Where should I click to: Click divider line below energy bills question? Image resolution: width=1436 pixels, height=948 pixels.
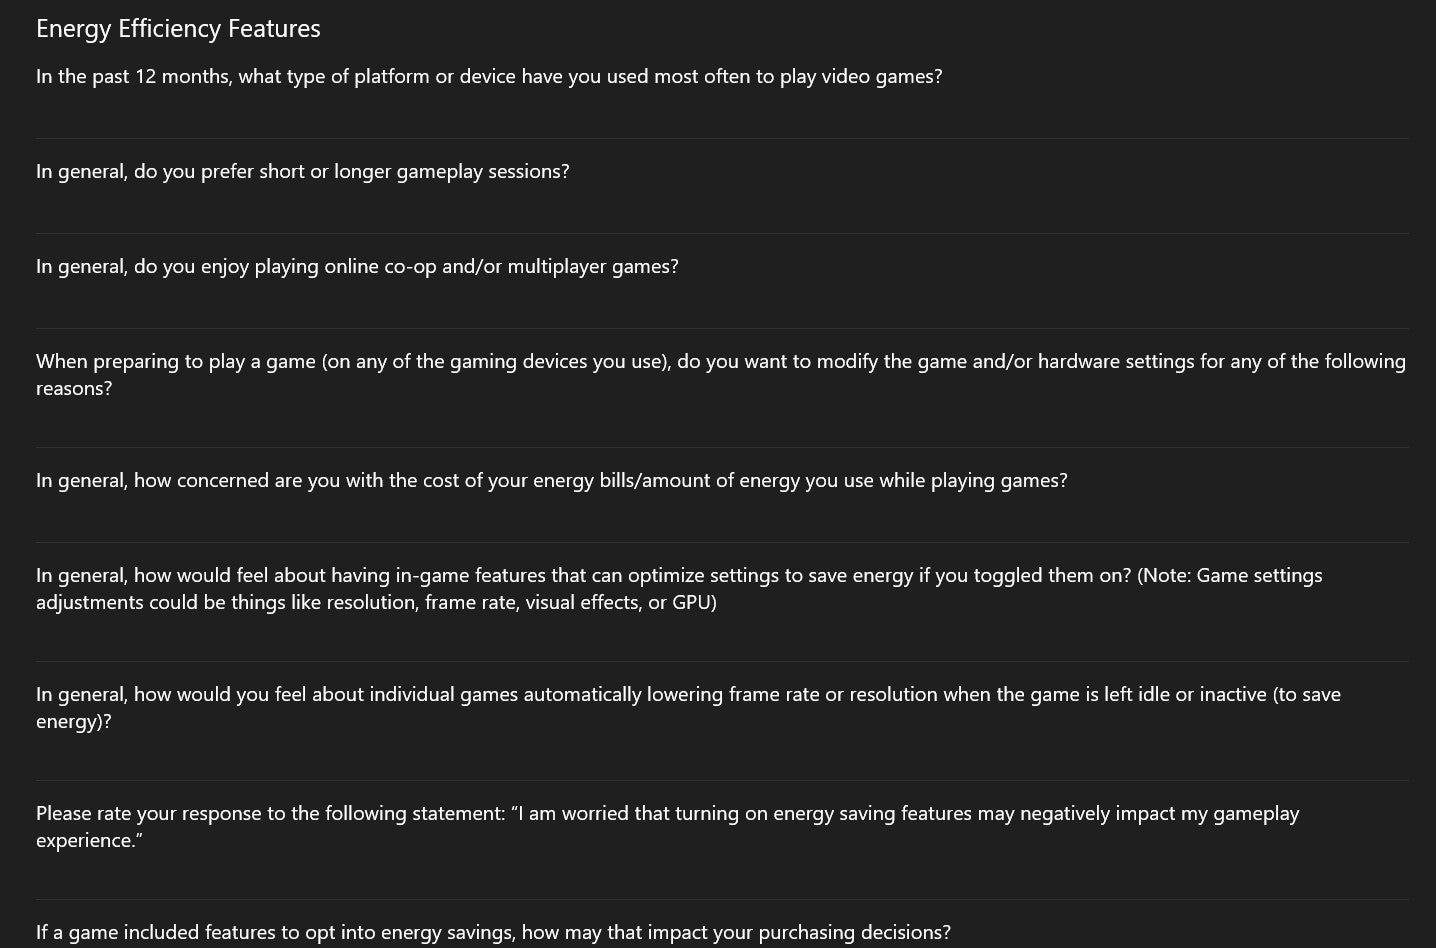point(722,543)
